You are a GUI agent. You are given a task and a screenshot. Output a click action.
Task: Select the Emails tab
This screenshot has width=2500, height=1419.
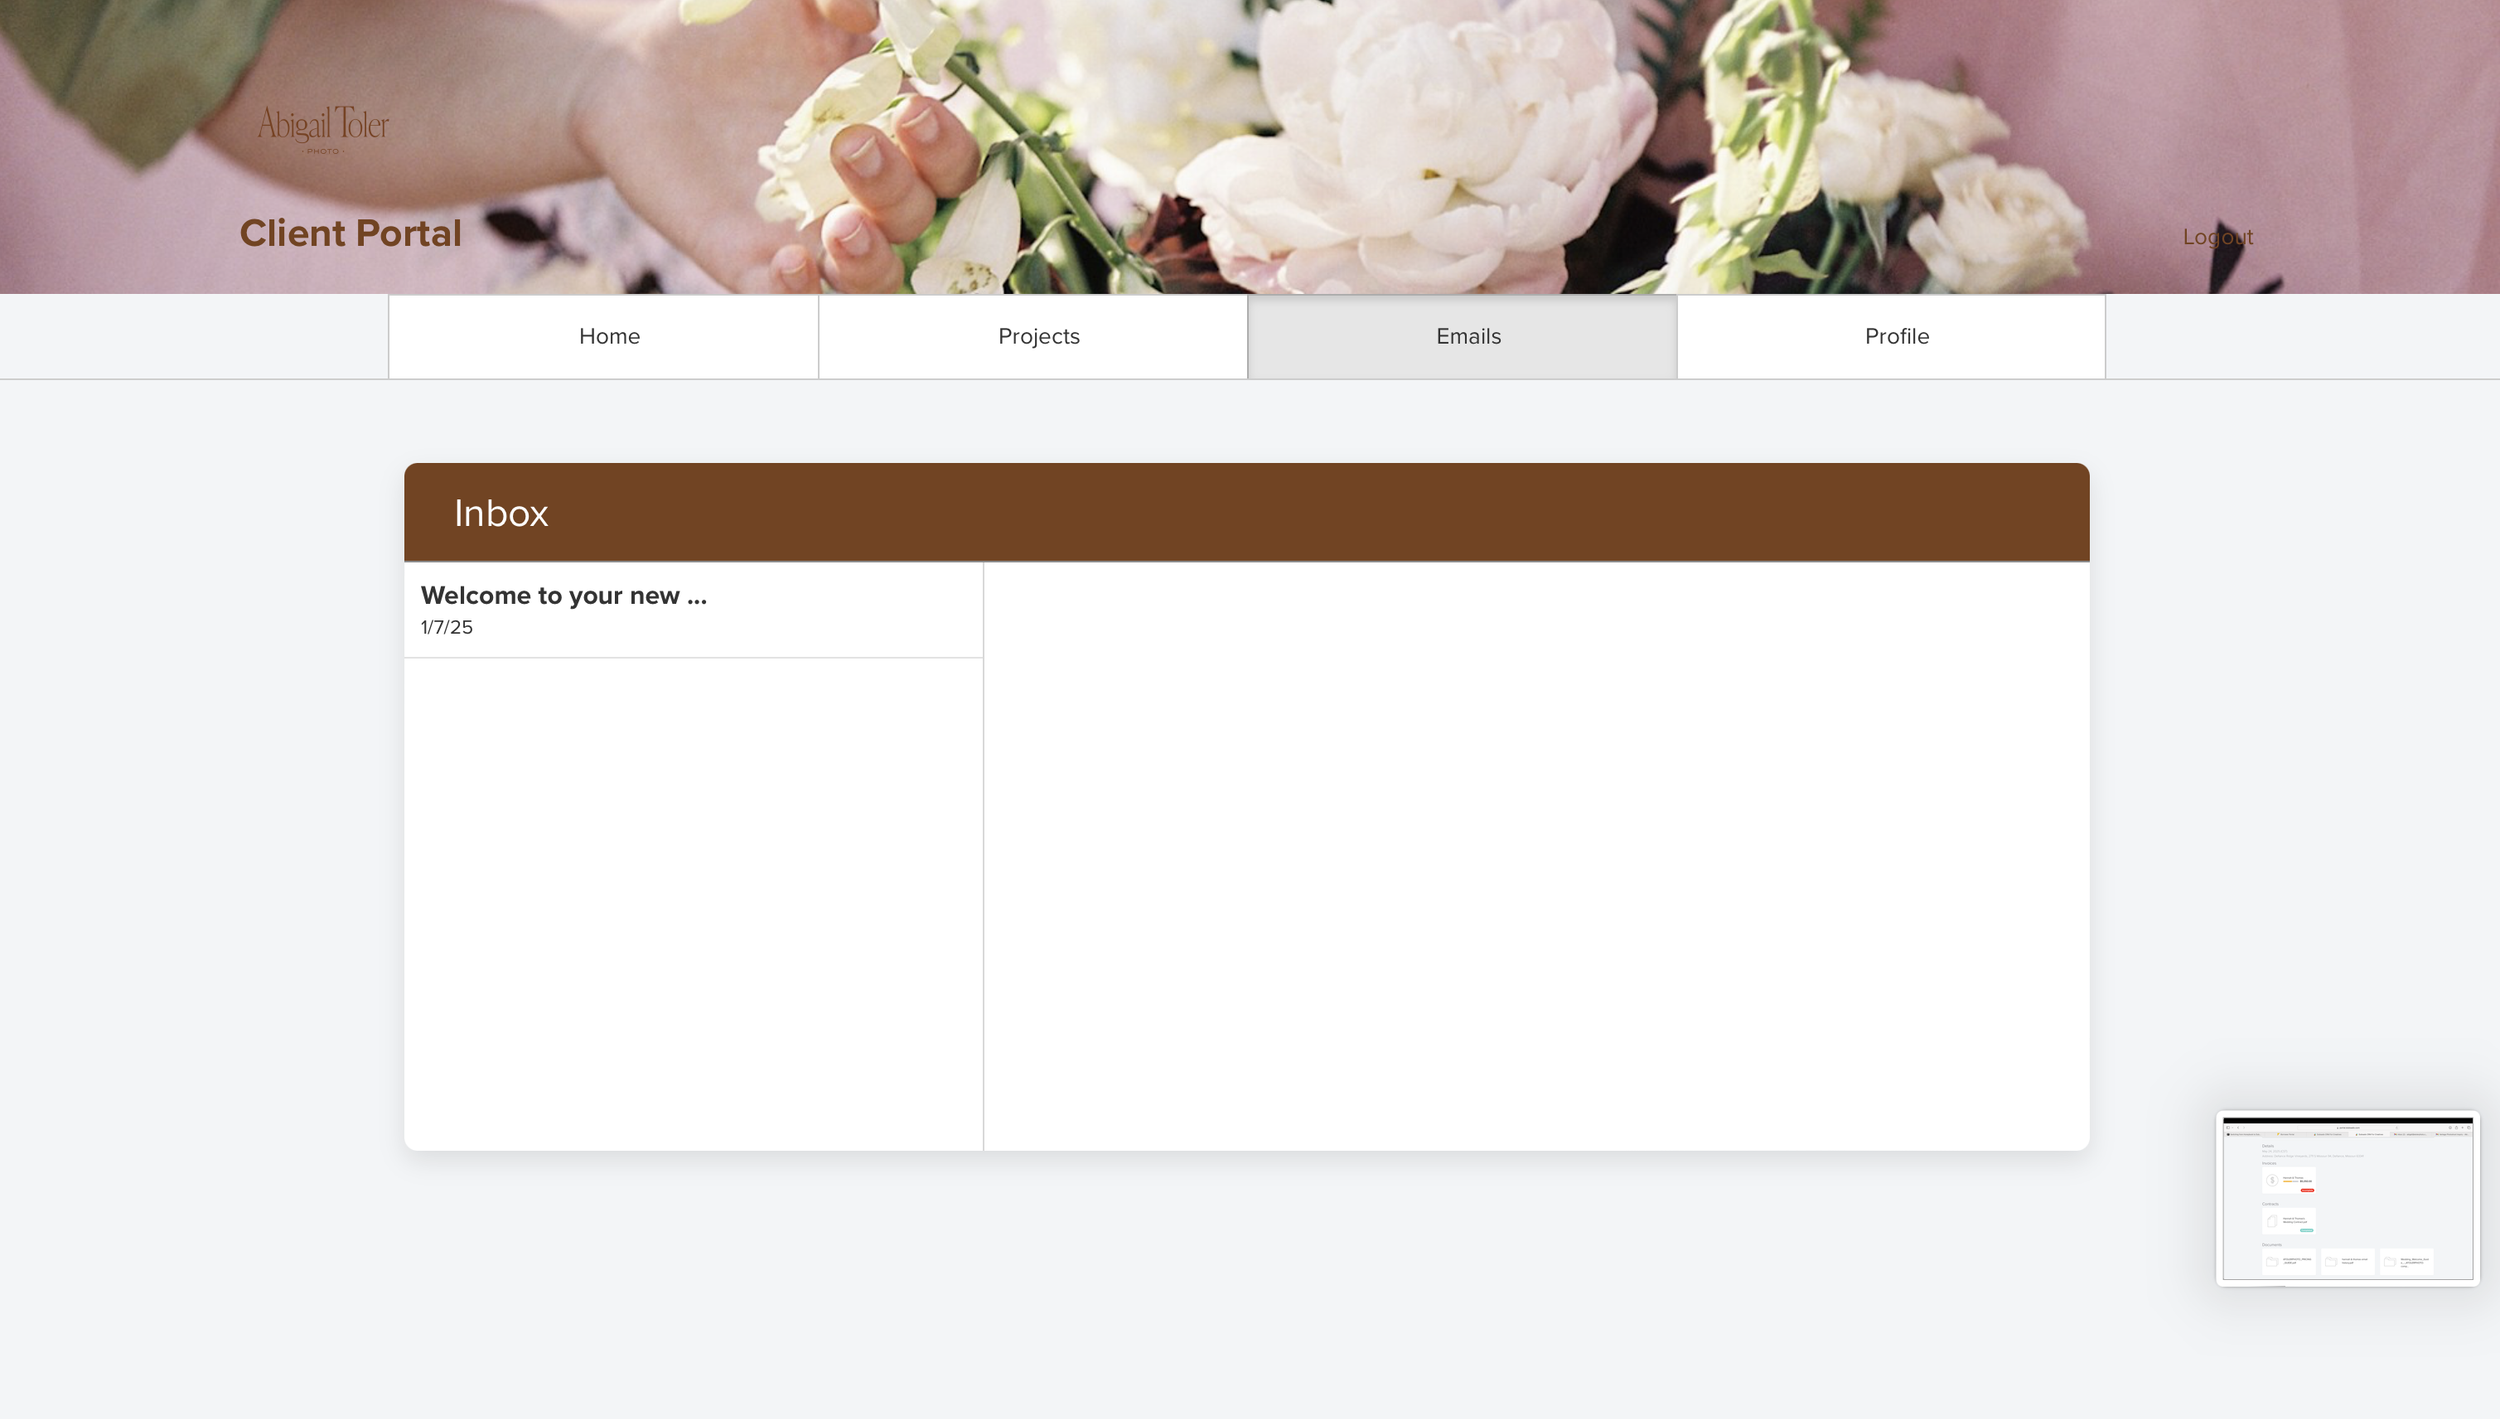click(1467, 336)
